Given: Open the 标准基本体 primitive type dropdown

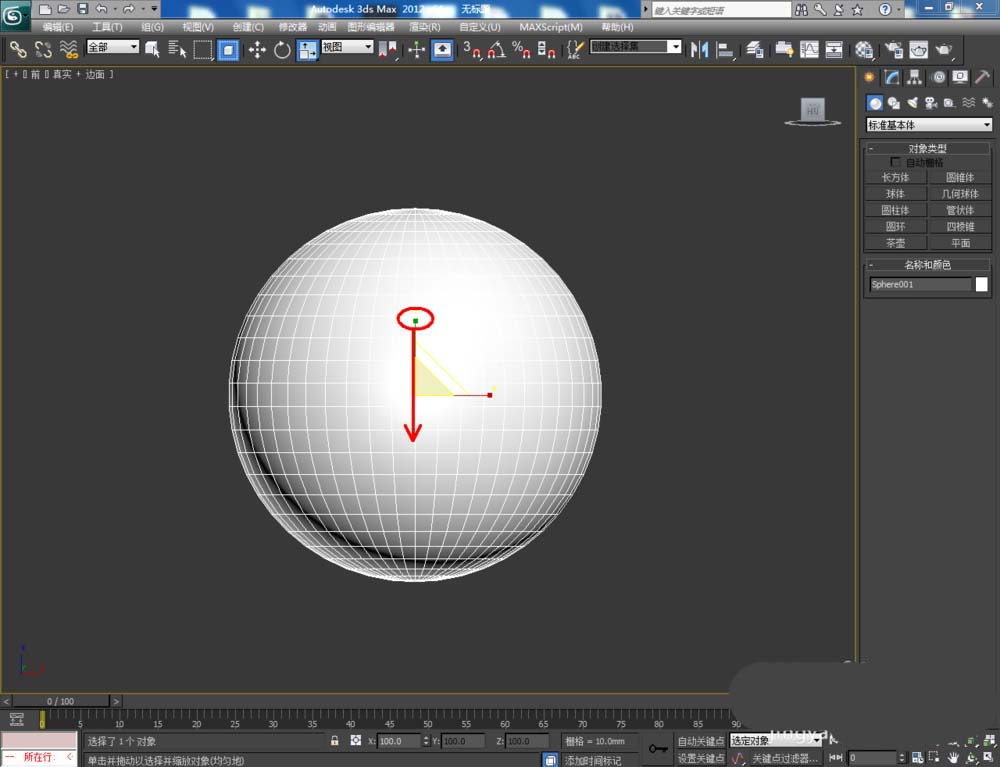Looking at the screenshot, I should [x=929, y=125].
